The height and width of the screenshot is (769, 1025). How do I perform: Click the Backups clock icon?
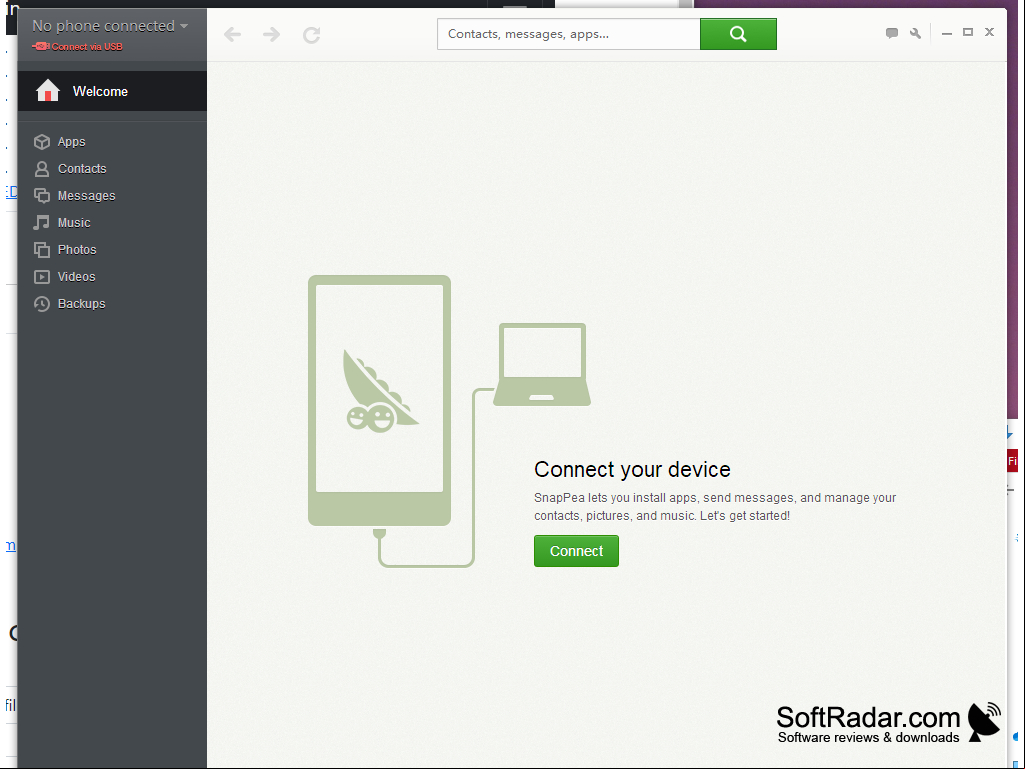[x=42, y=303]
